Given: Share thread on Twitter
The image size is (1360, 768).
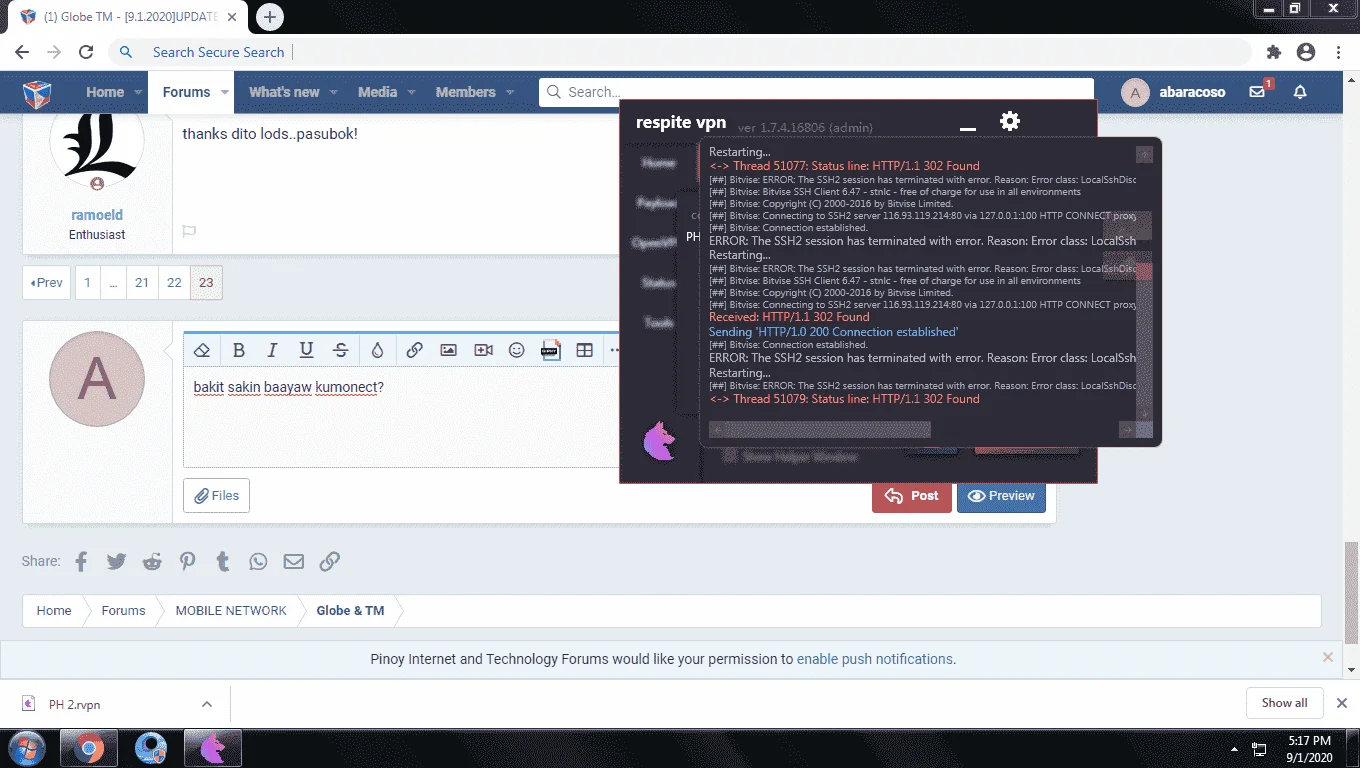Looking at the screenshot, I should tap(117, 561).
